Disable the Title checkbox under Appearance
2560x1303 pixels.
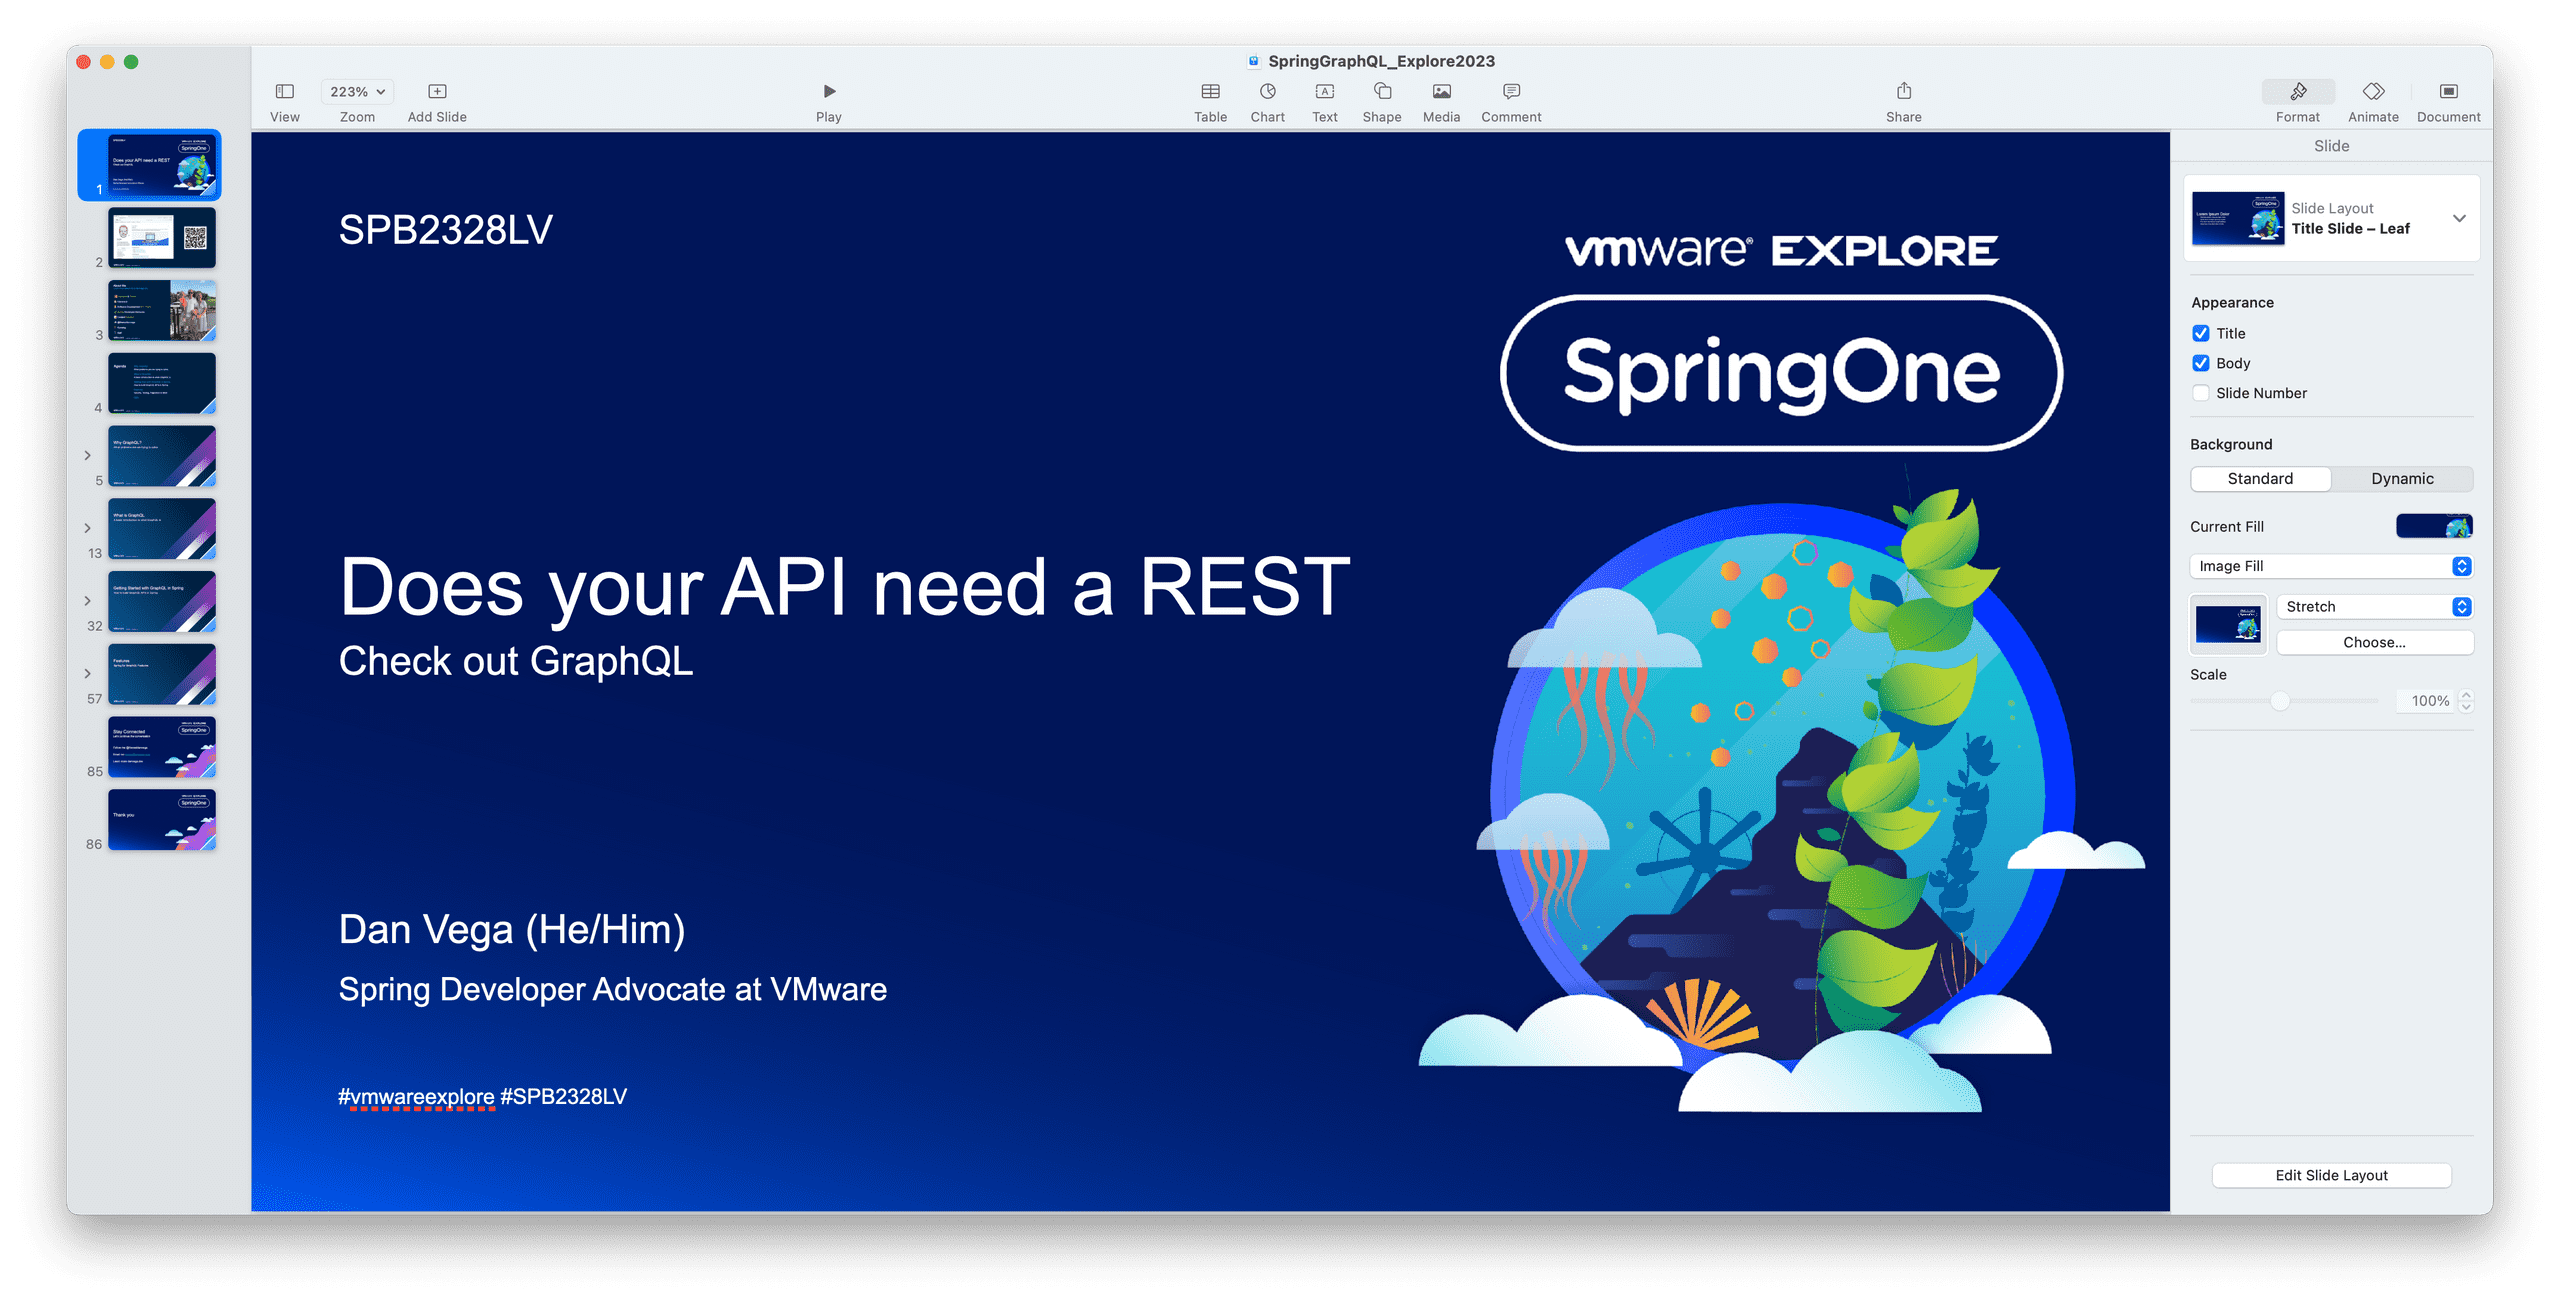click(2200, 333)
